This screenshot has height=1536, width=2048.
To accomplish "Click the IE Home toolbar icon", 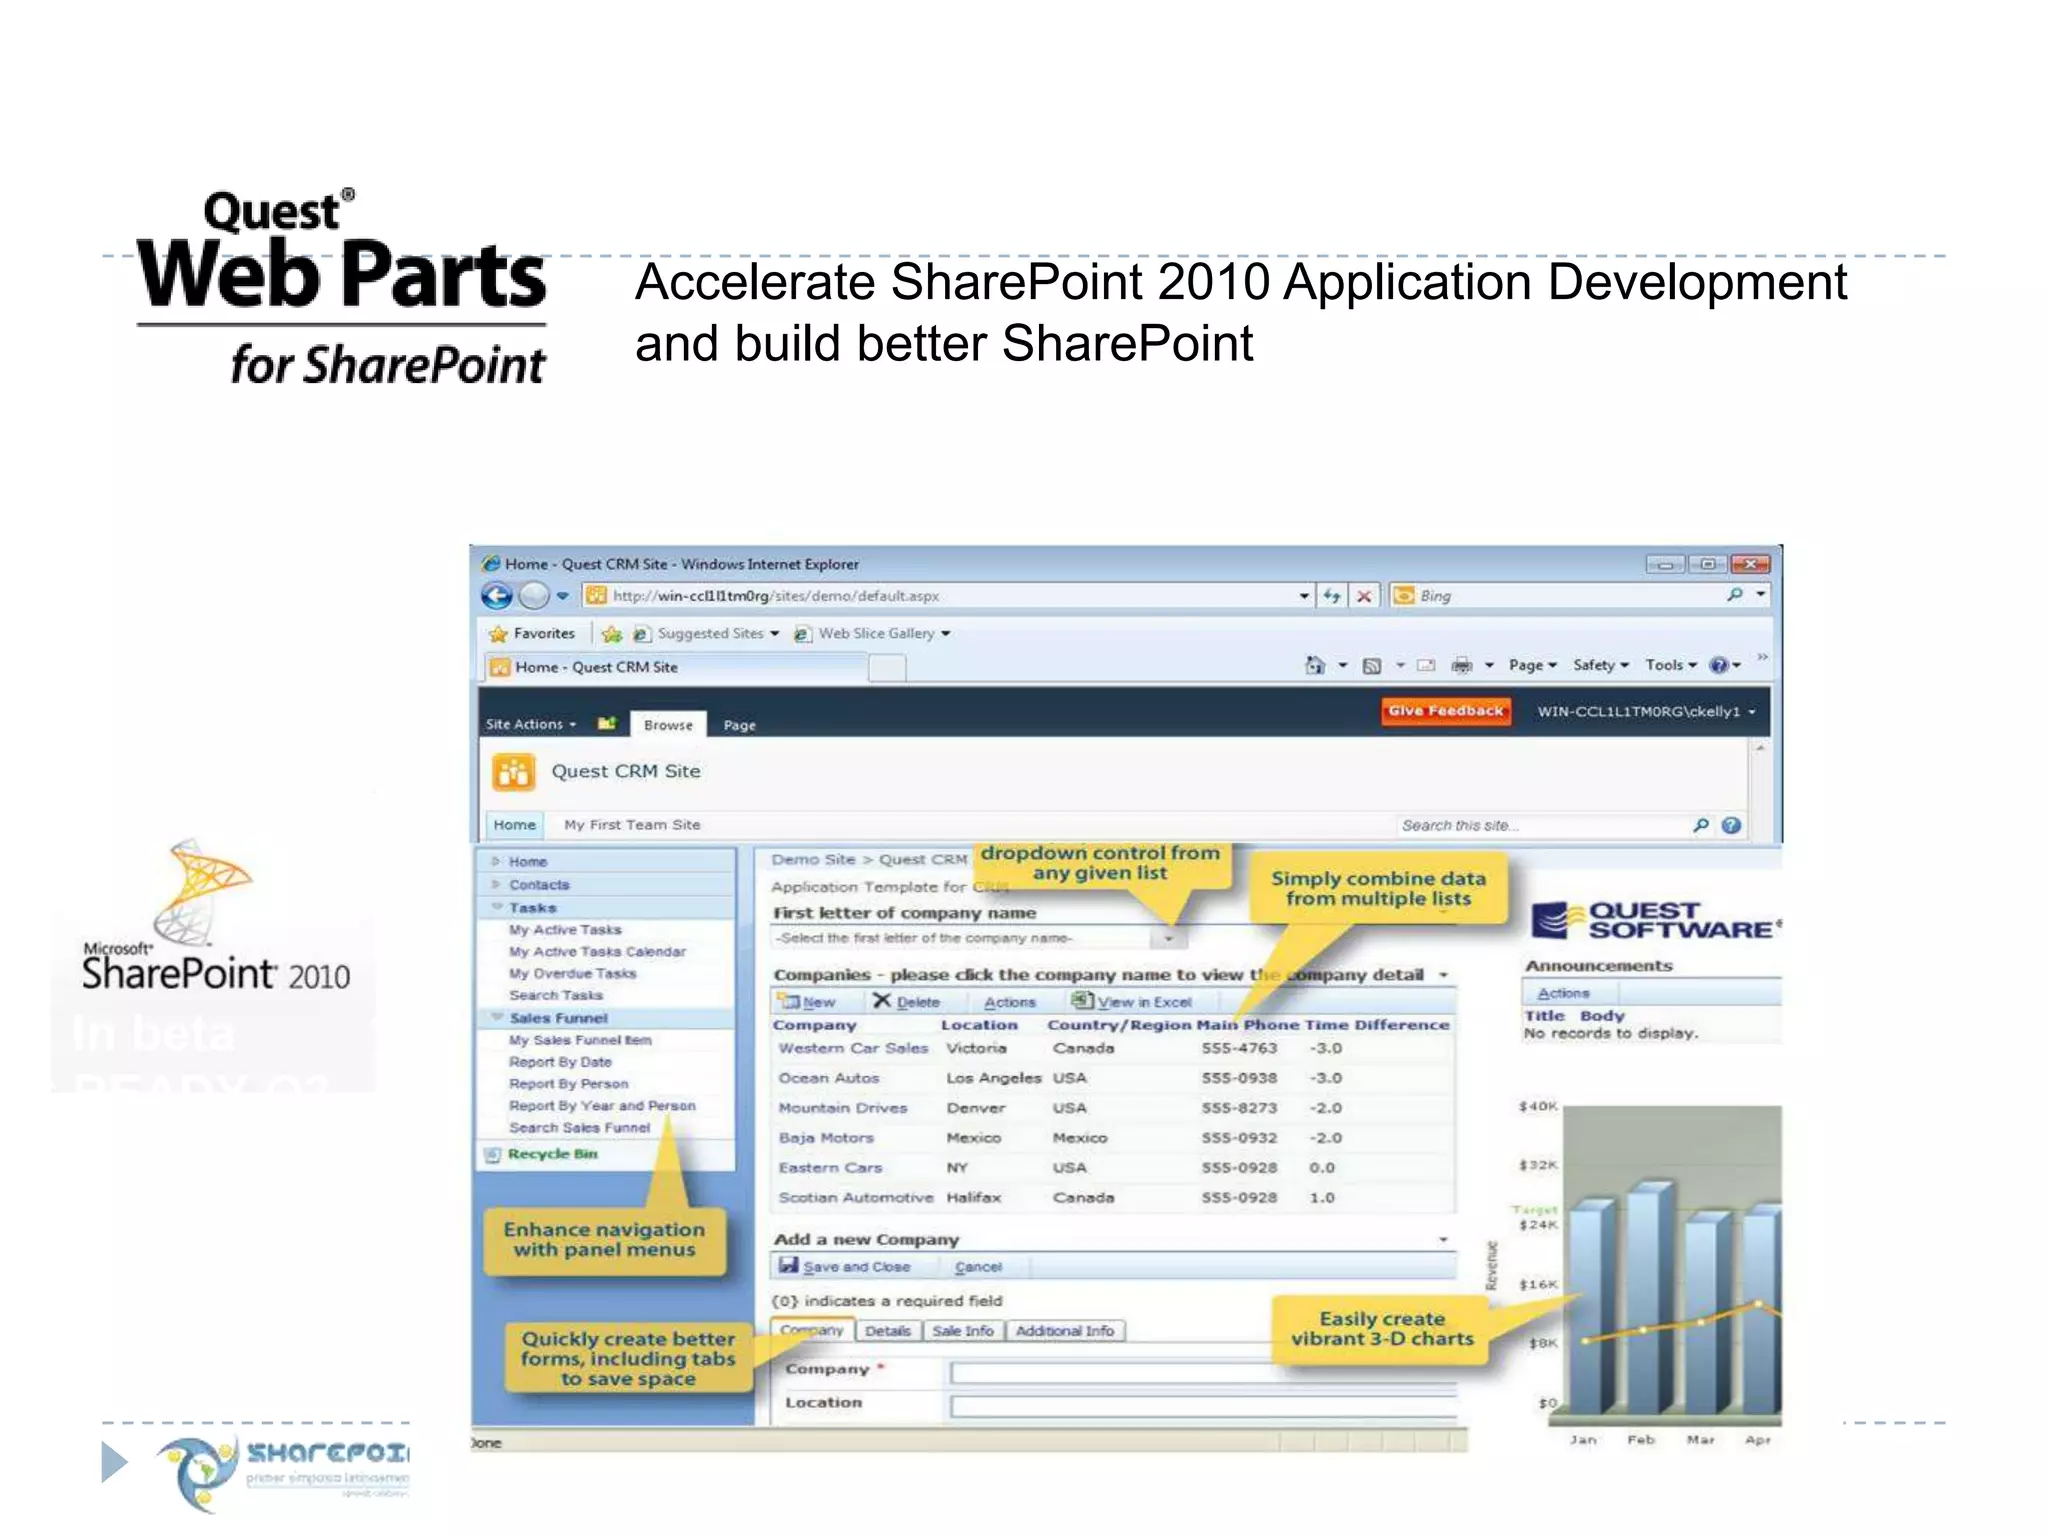I will 1315,665.
